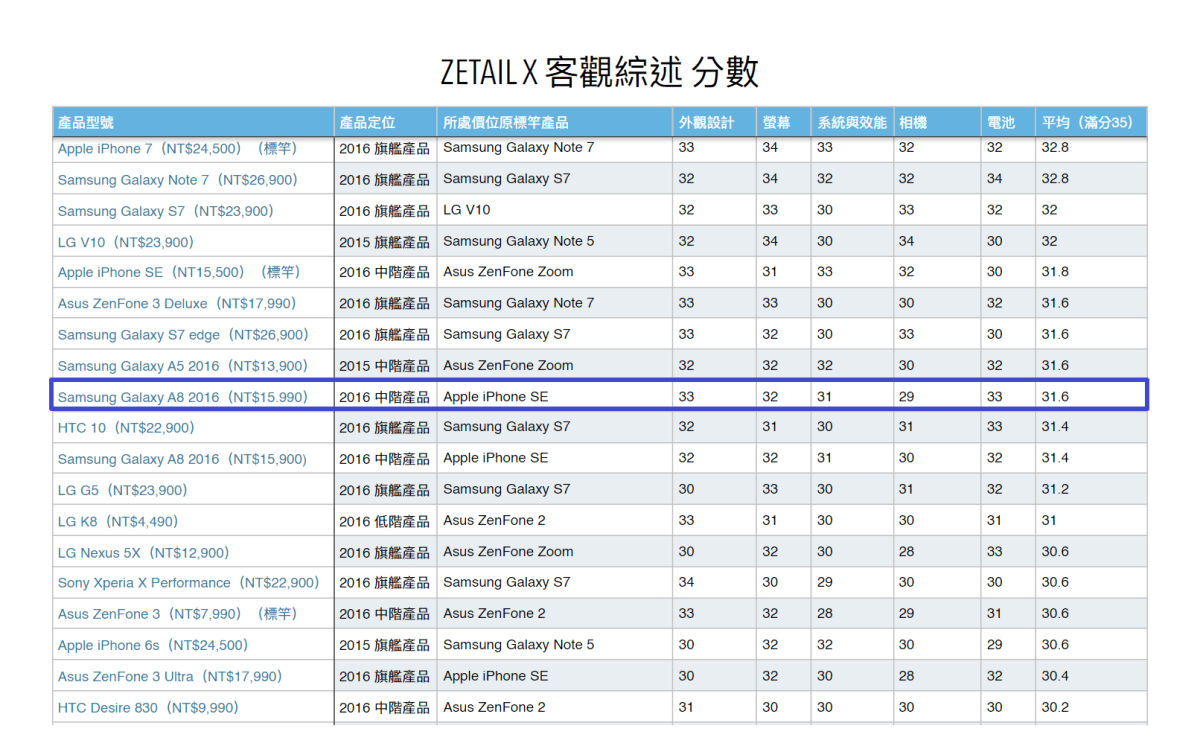Screen dimensions: 1200x752
Task: Open the Apple iPhone 6s link
Action: click(153, 645)
